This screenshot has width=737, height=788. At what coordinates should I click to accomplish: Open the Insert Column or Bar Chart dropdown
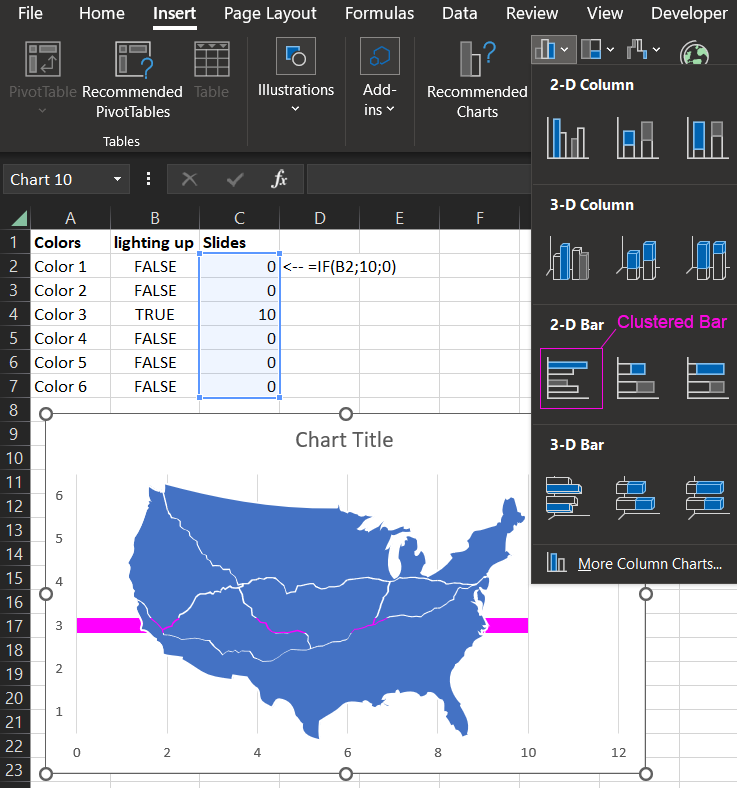552,48
